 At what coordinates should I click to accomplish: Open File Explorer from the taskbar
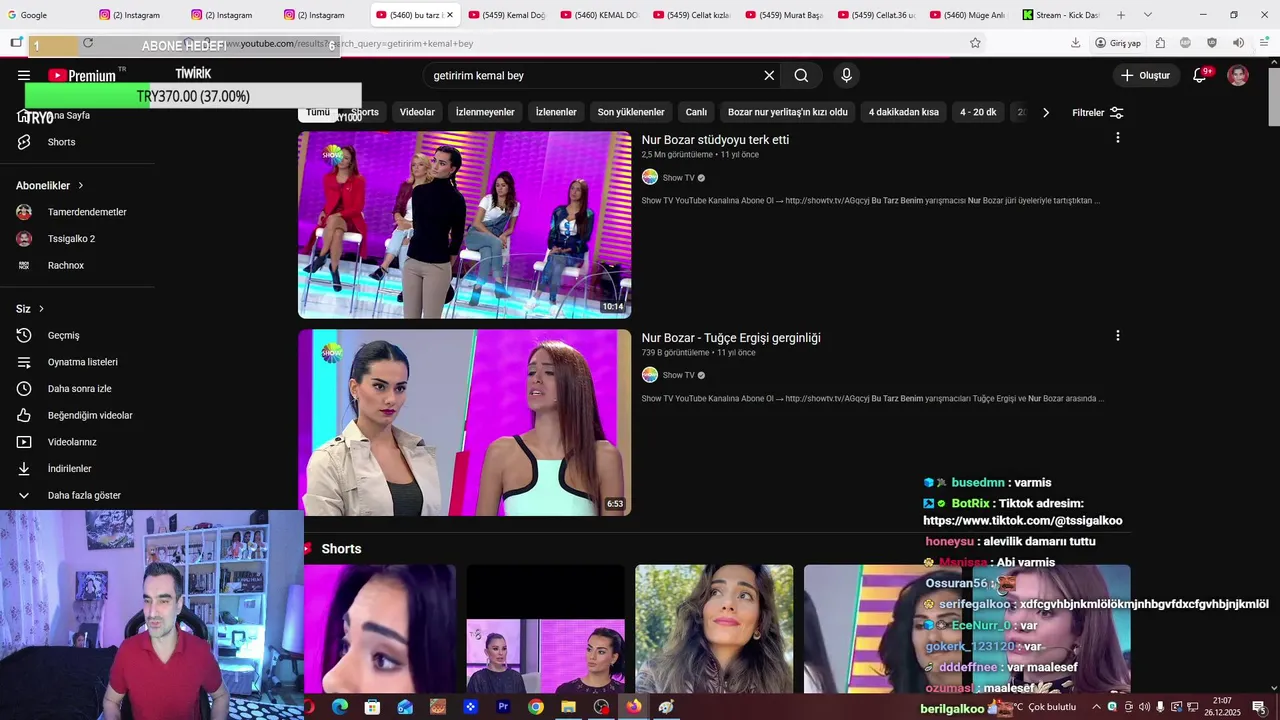[x=568, y=707]
